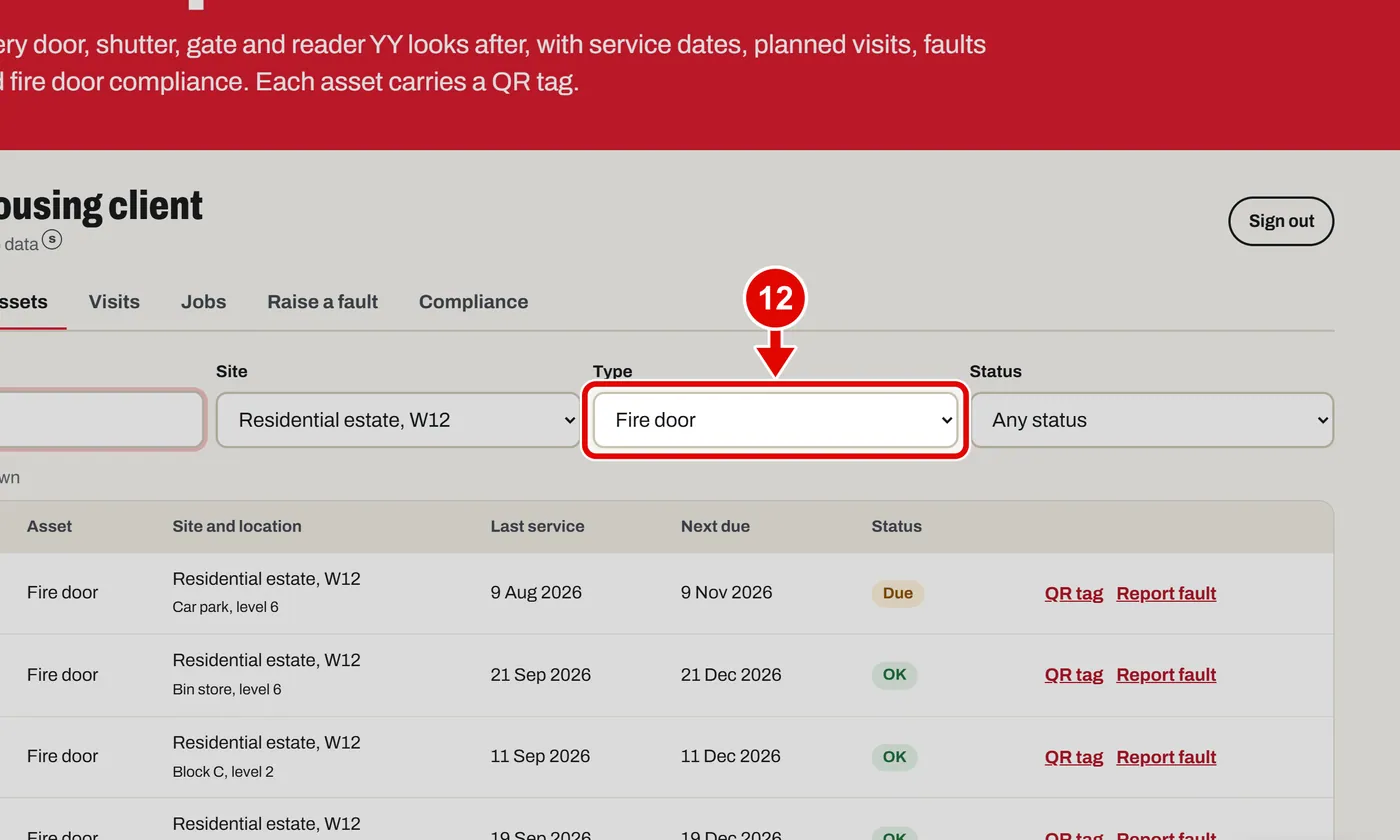This screenshot has height=840, width=1400.
Task: Select the 11 Sep 2026 last service date
Action: 540,756
